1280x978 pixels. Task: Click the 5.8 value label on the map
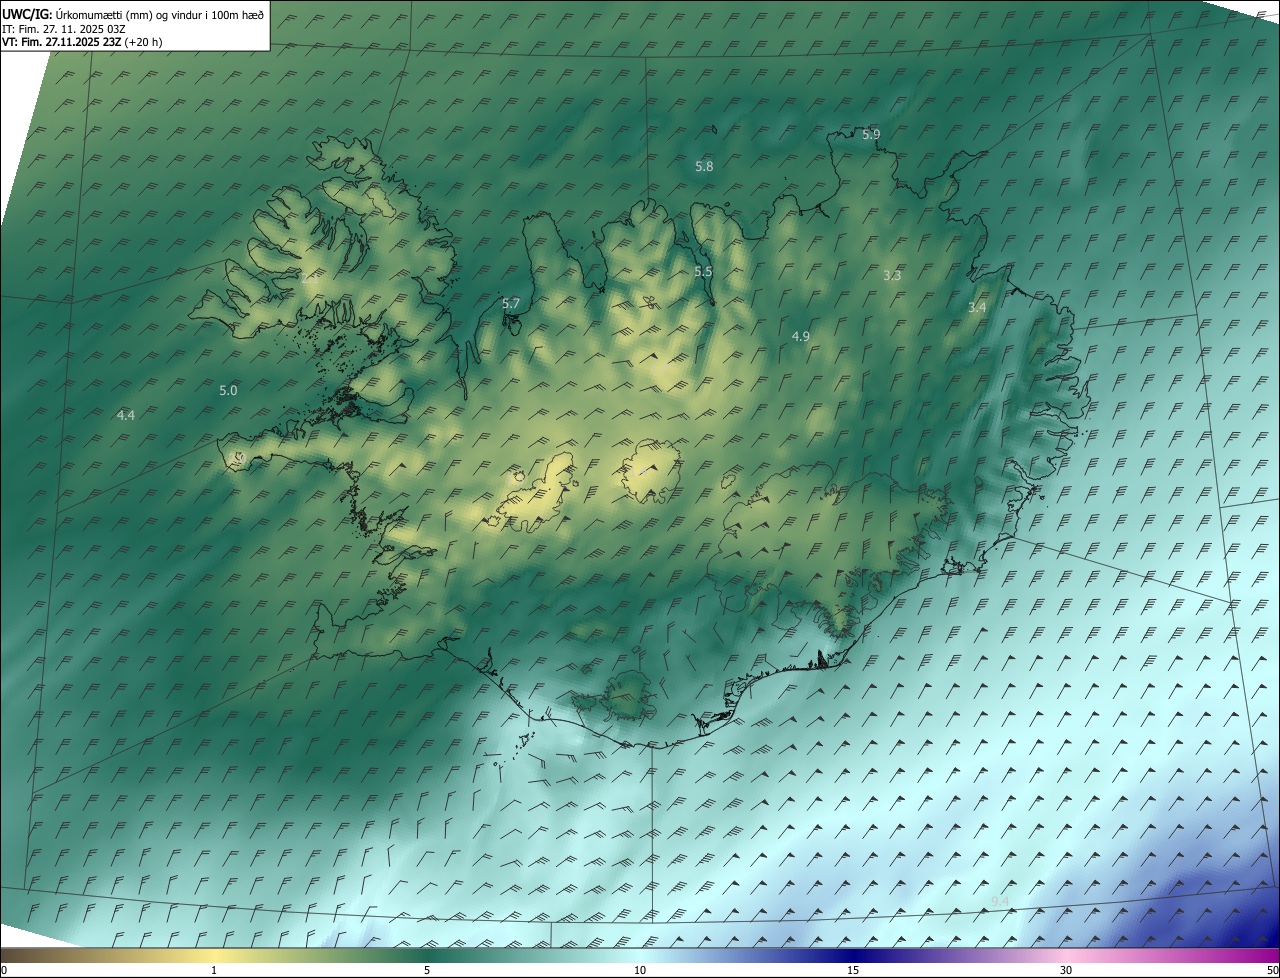click(x=704, y=166)
